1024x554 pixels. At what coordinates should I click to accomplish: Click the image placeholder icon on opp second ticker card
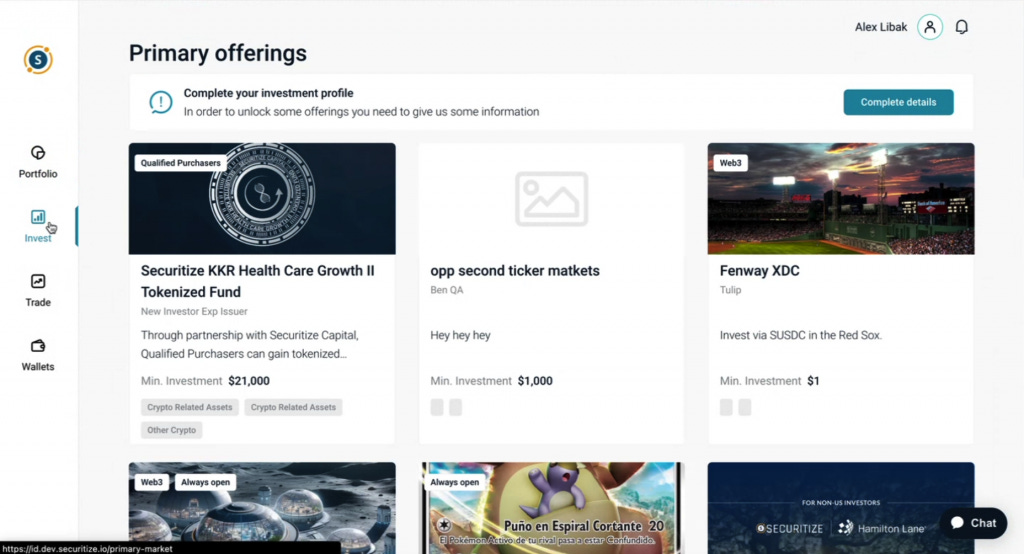point(551,199)
